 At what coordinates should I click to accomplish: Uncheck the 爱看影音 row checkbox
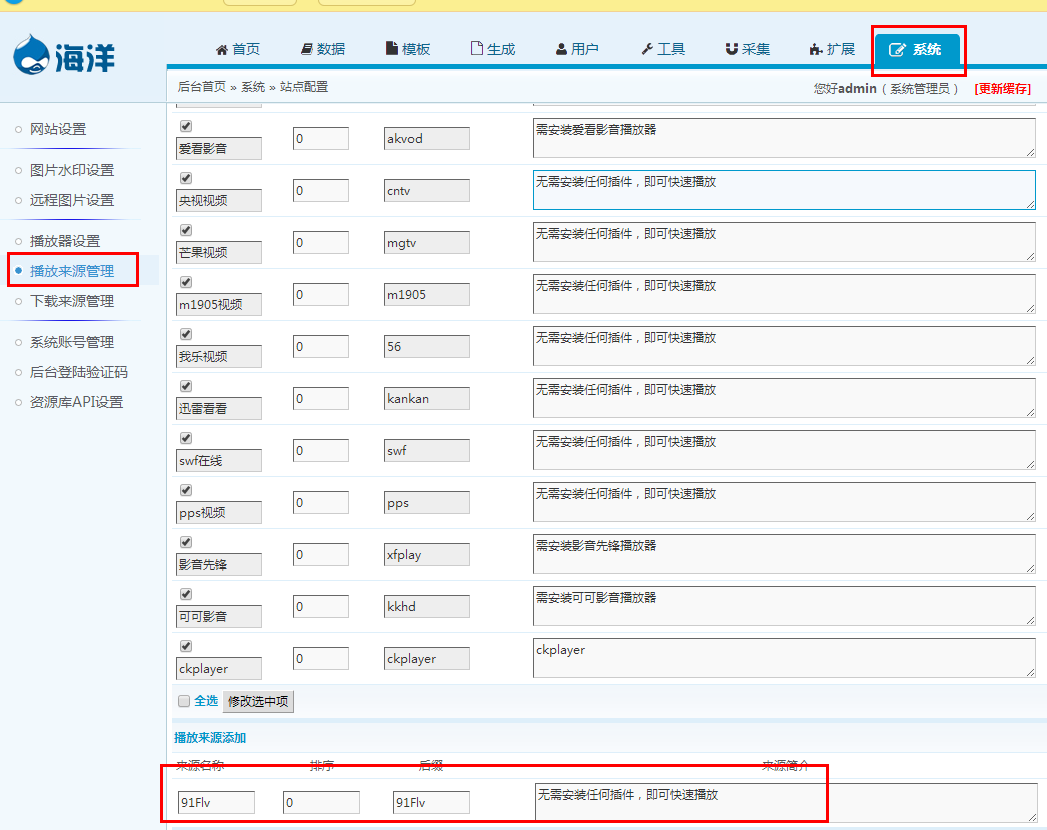[186, 126]
